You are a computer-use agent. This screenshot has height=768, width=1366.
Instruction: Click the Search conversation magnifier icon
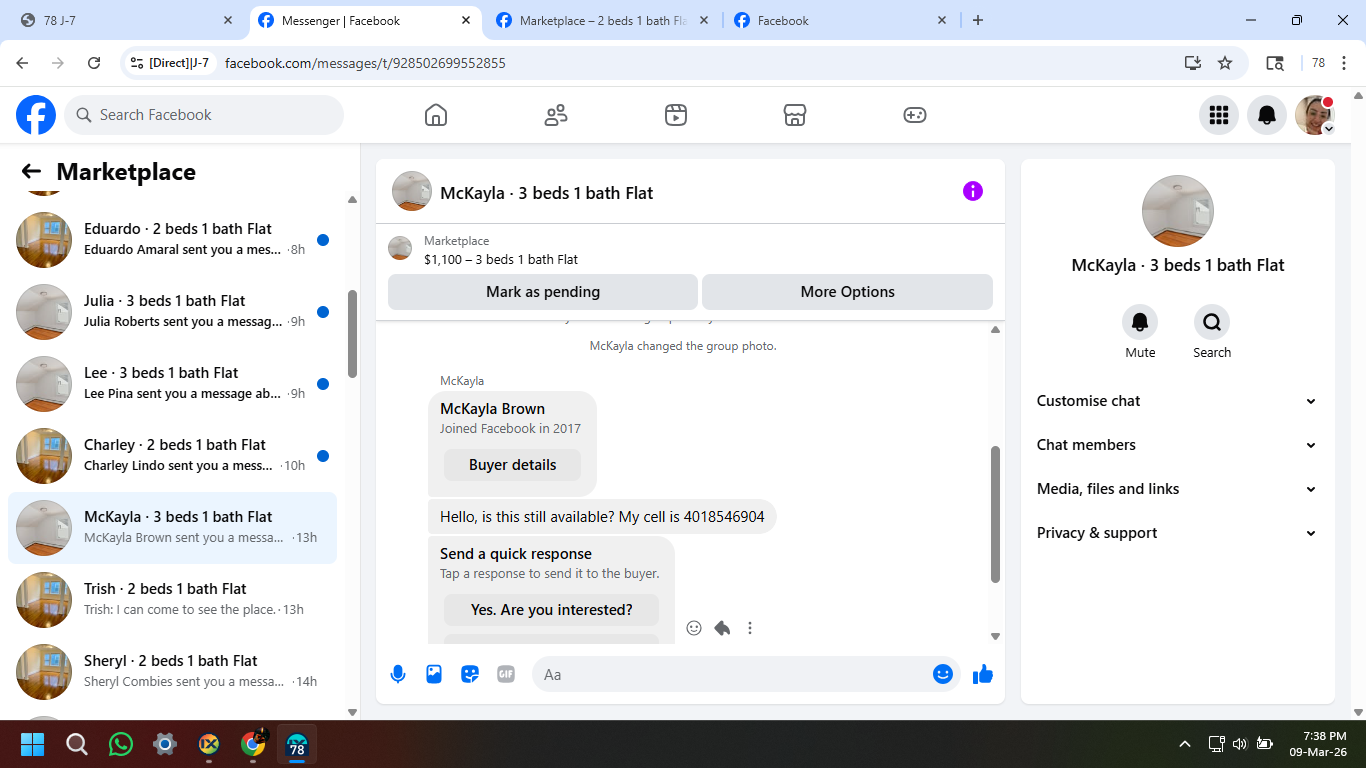pos(1212,322)
